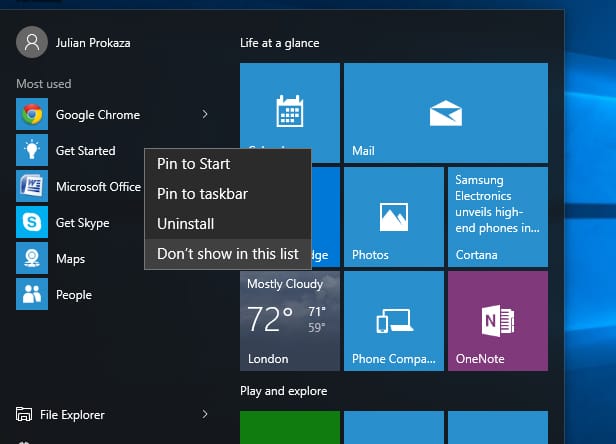Open the Photos tile

coord(394,217)
